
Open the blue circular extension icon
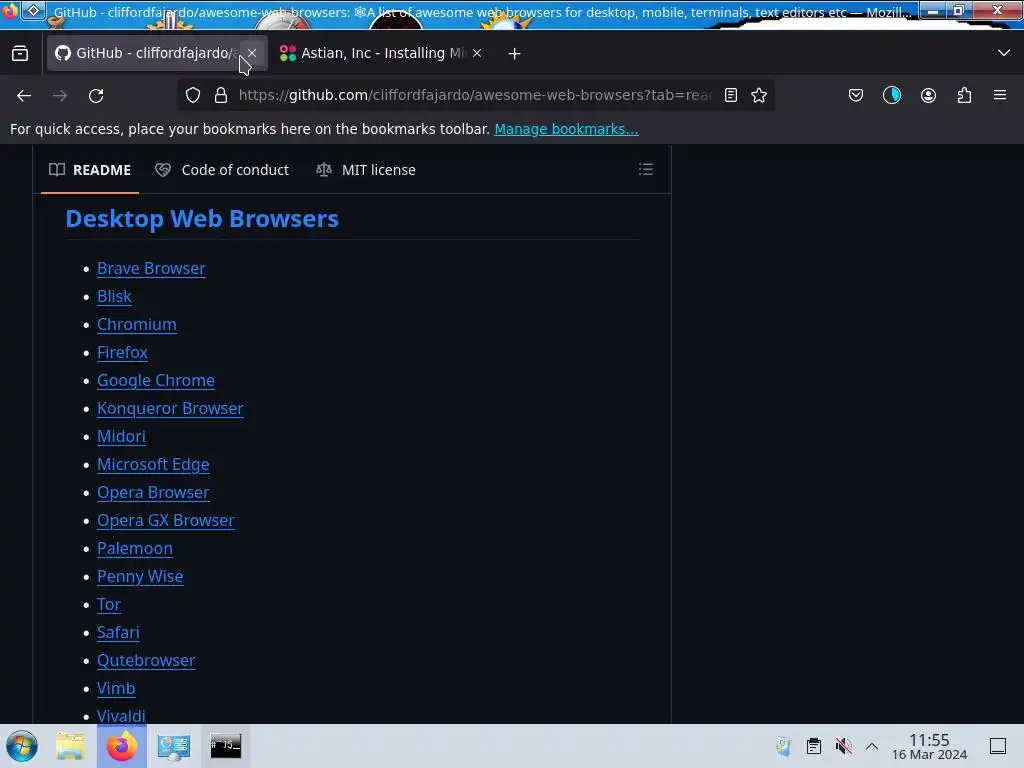[891, 95]
